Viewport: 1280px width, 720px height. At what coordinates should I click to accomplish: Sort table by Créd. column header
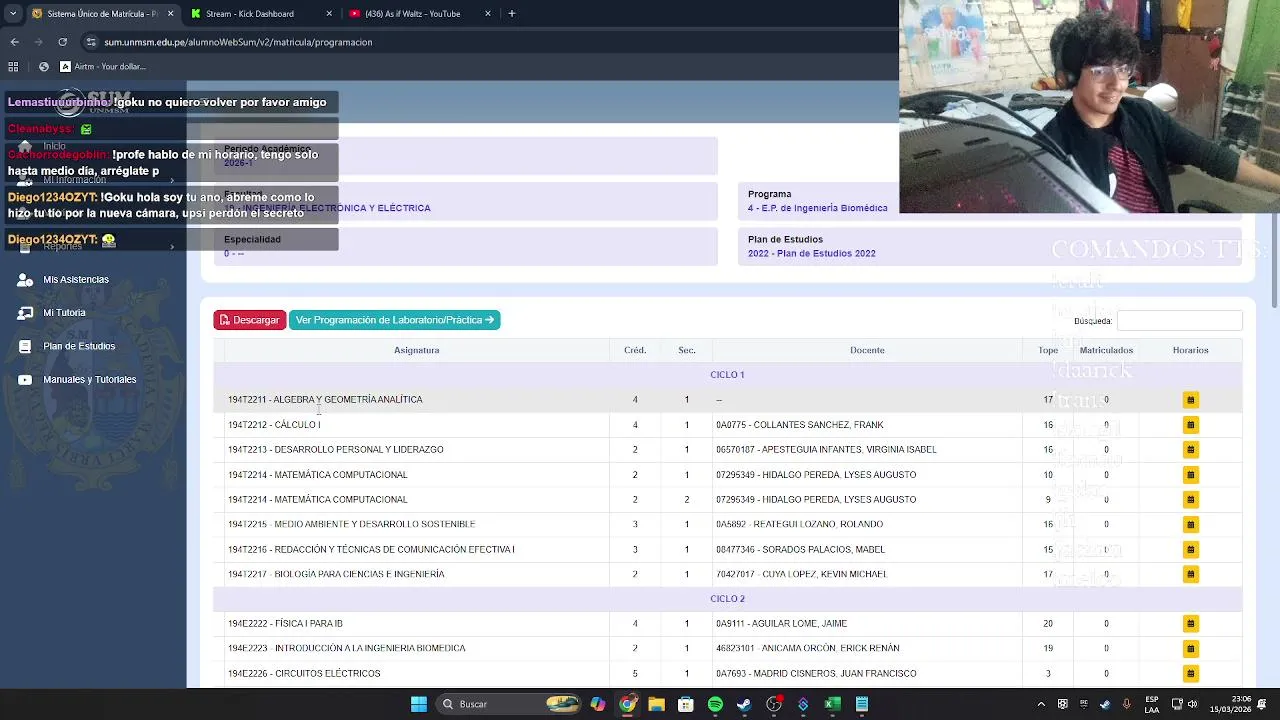pos(635,350)
